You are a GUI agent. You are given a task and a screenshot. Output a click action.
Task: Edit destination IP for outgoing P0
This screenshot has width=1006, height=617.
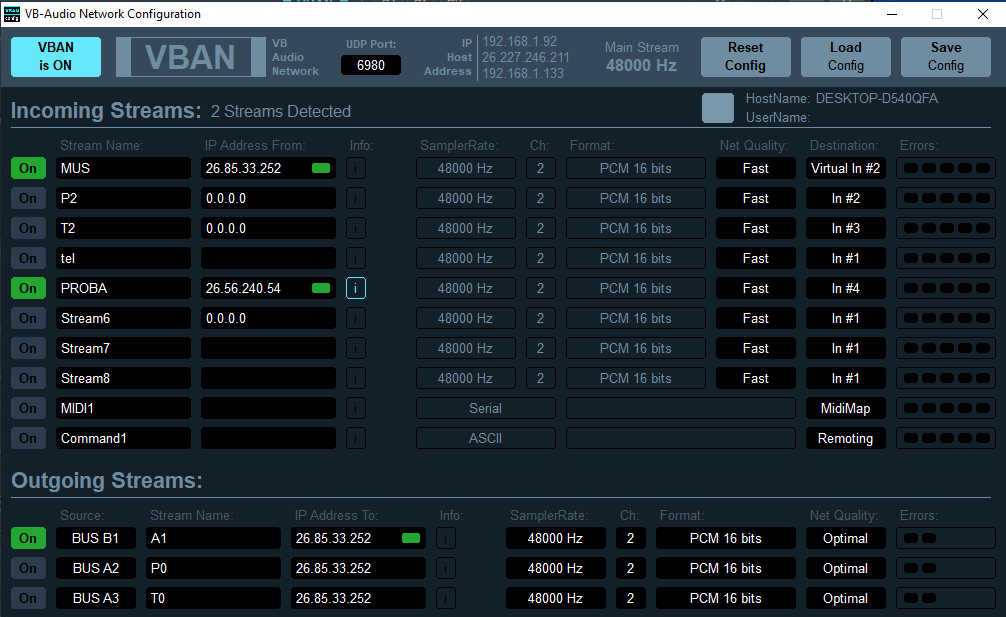[x=358, y=568]
